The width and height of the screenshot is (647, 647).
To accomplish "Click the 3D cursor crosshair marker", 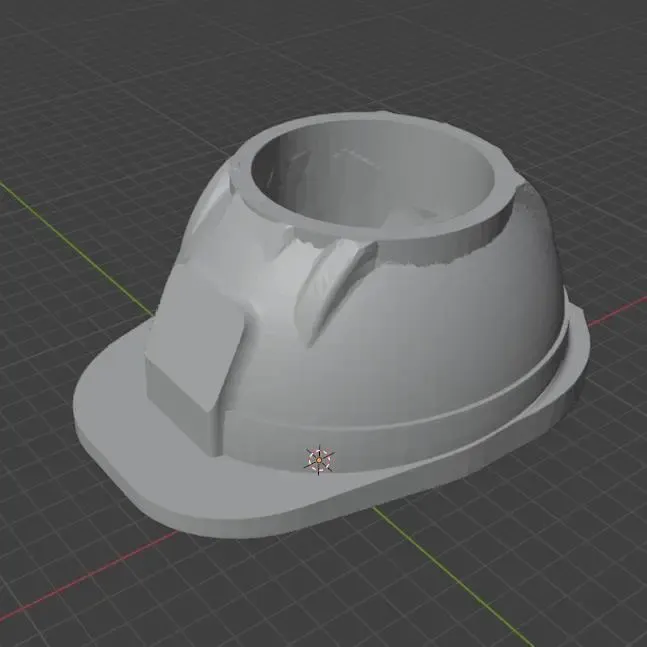I will 319,460.
